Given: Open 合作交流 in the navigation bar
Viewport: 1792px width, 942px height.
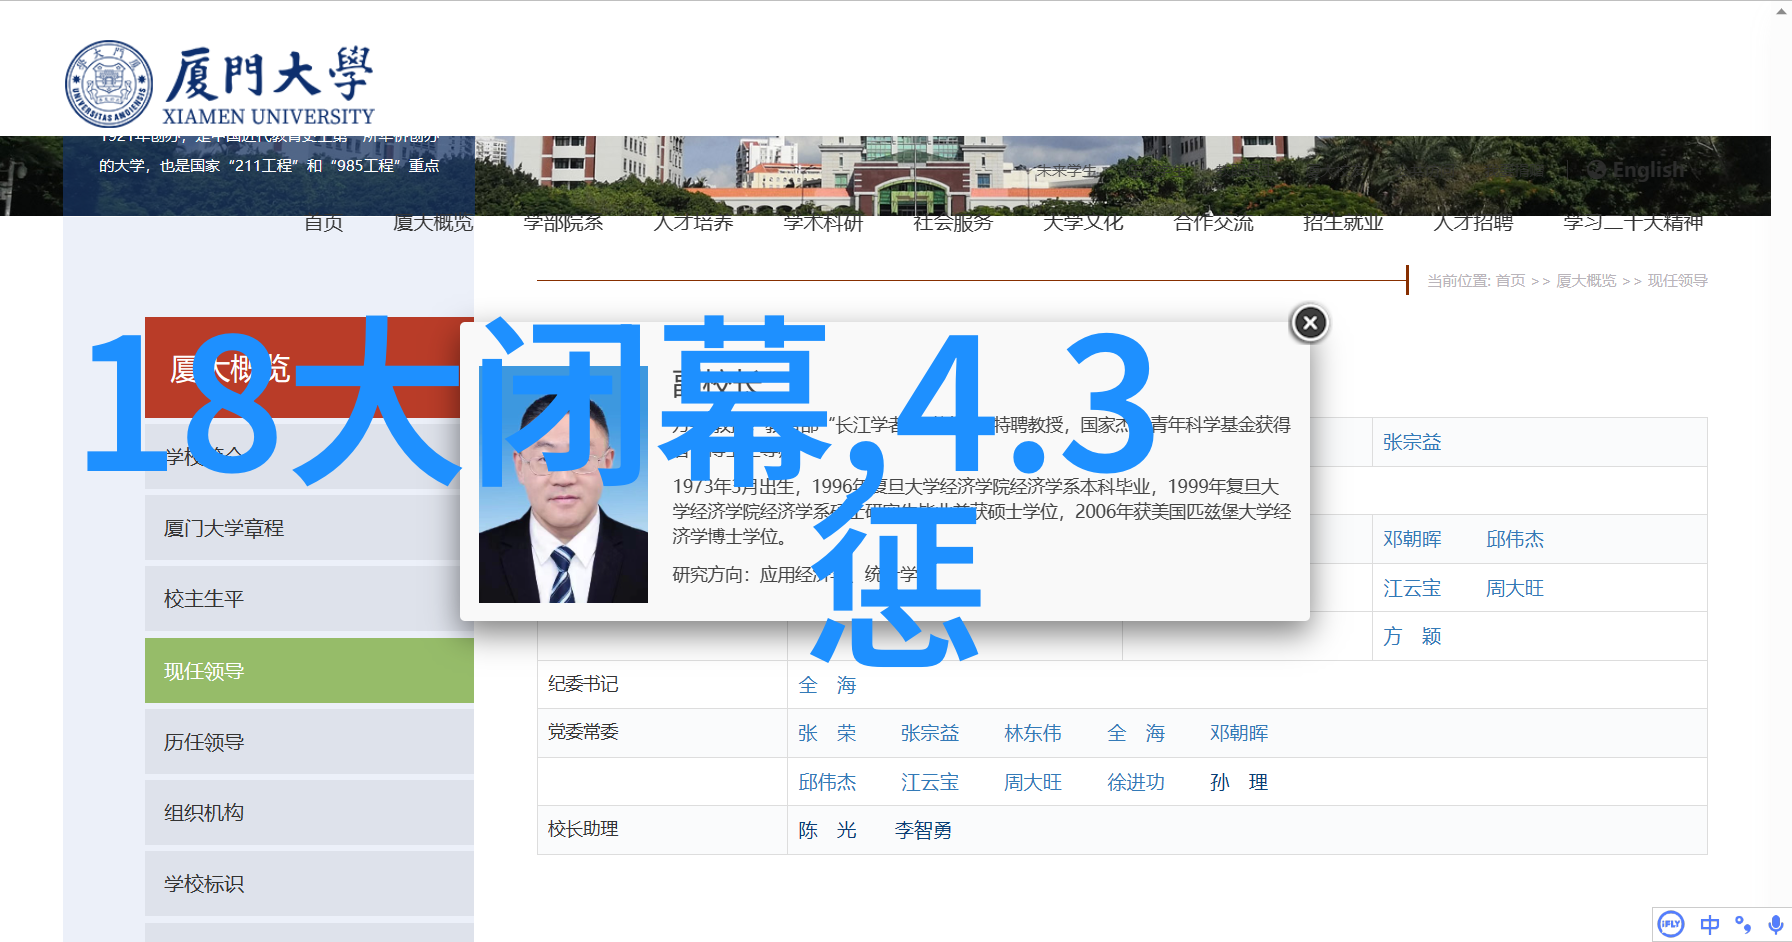Looking at the screenshot, I should pyautogui.click(x=1213, y=223).
